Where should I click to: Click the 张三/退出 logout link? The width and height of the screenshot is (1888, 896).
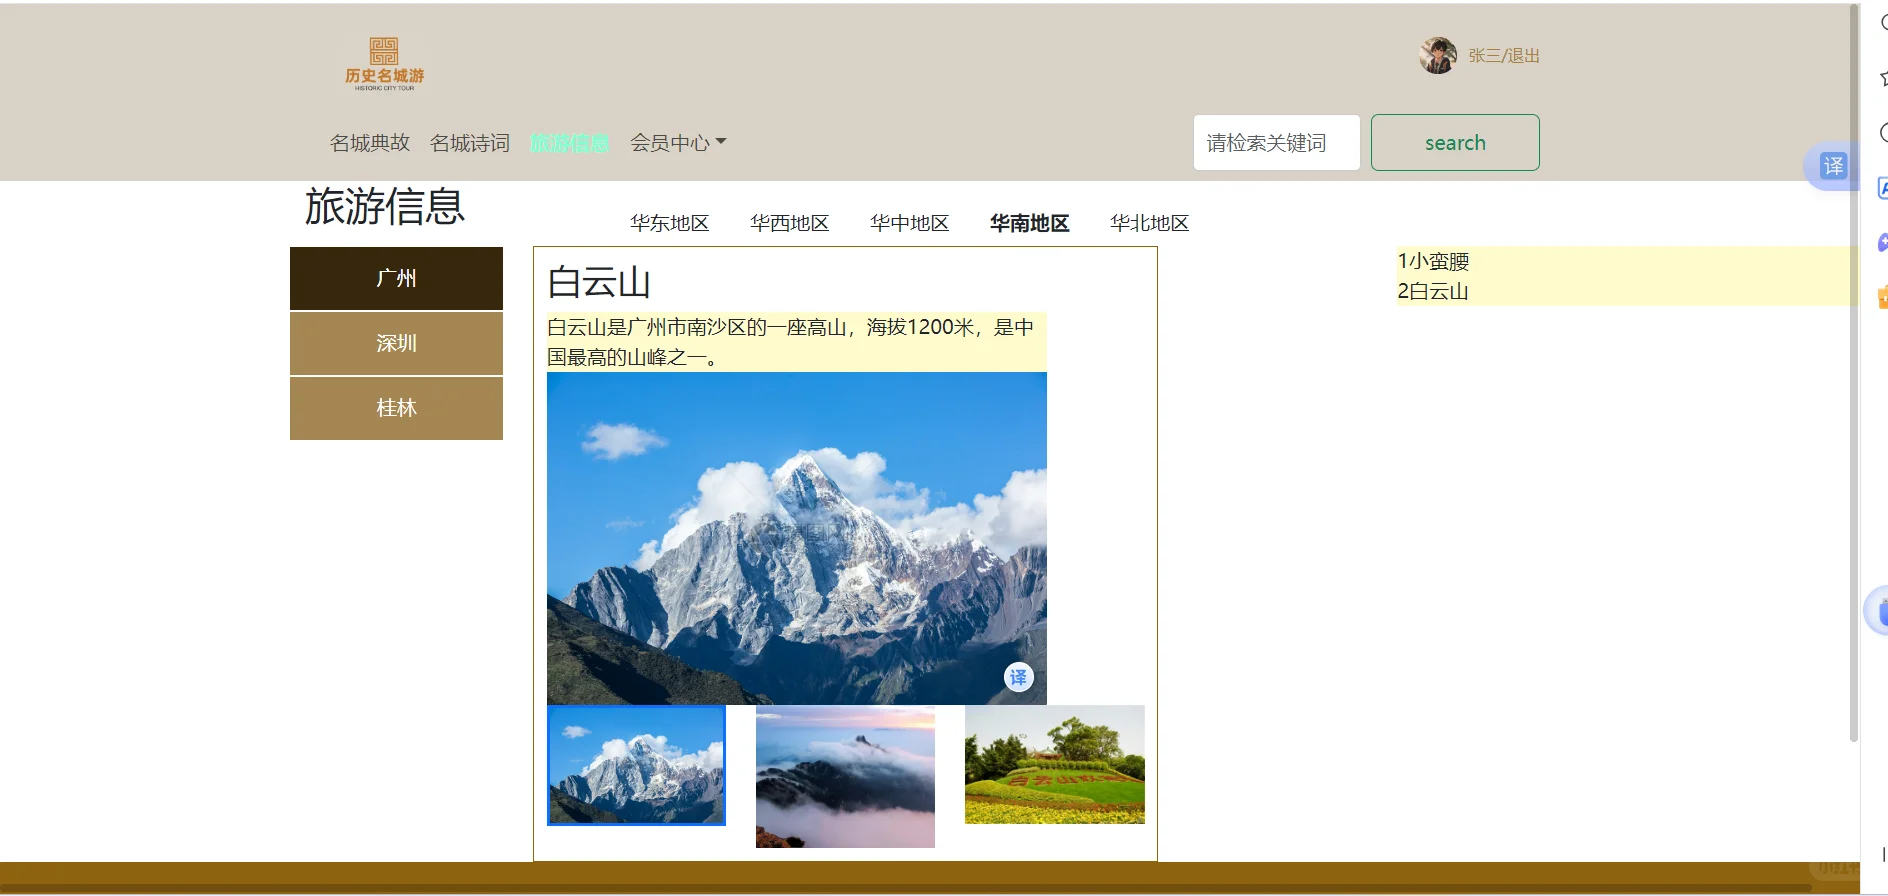pos(1504,56)
